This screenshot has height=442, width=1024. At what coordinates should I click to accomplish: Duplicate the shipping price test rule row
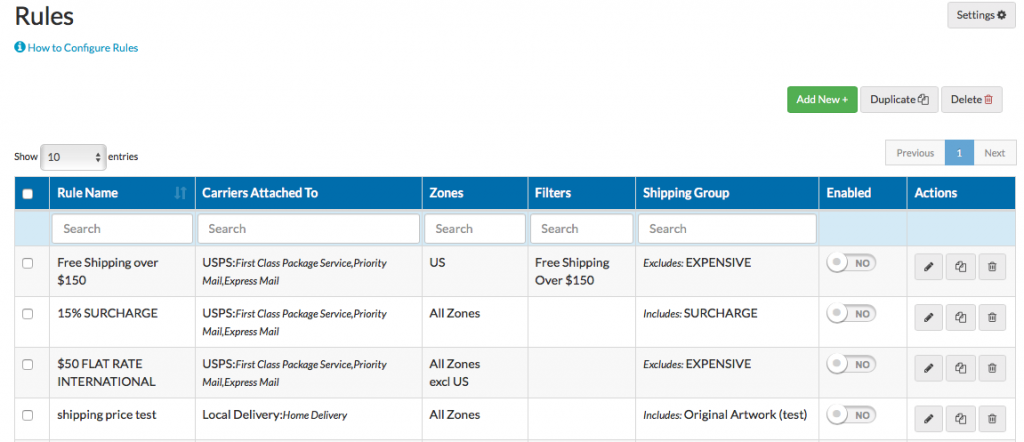[960, 419]
